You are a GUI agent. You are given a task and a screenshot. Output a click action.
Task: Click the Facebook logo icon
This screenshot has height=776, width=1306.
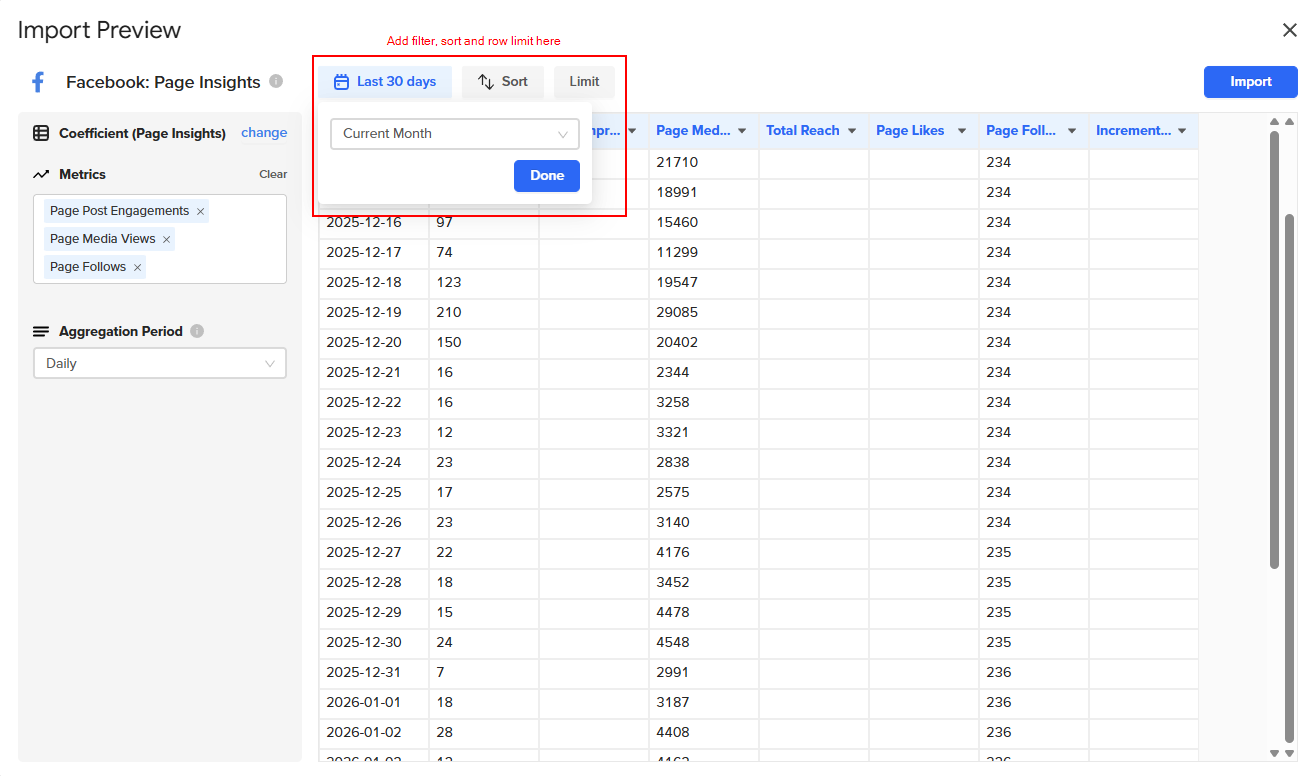38,82
